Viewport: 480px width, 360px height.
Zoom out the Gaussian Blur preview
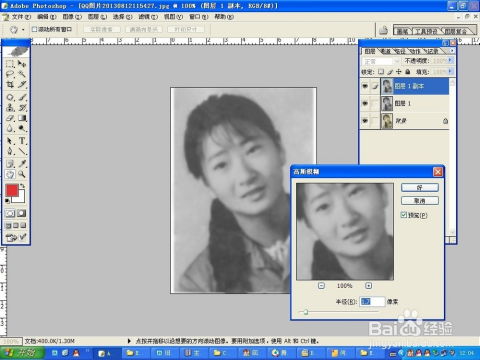(321, 286)
